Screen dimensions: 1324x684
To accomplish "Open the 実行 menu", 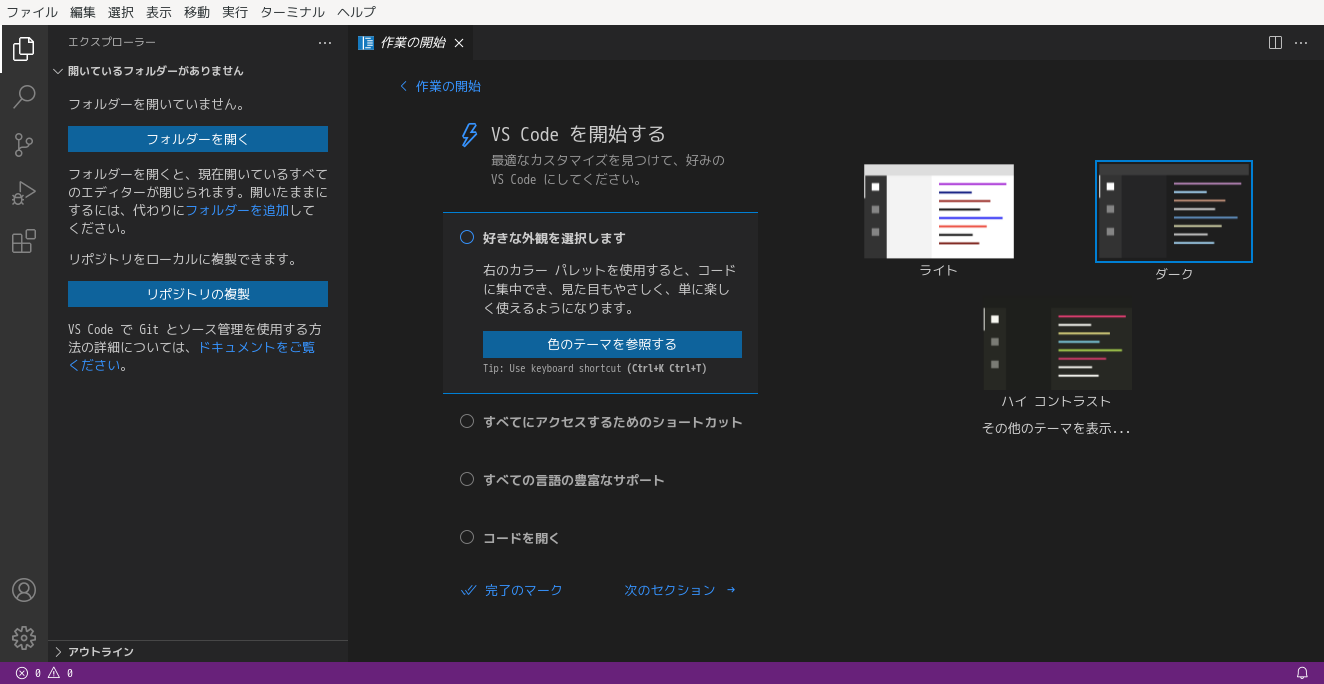I will 235,12.
